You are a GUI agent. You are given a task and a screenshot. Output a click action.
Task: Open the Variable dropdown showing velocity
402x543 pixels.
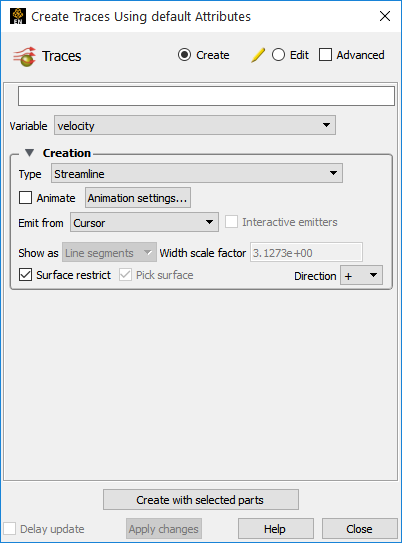(x=195, y=125)
